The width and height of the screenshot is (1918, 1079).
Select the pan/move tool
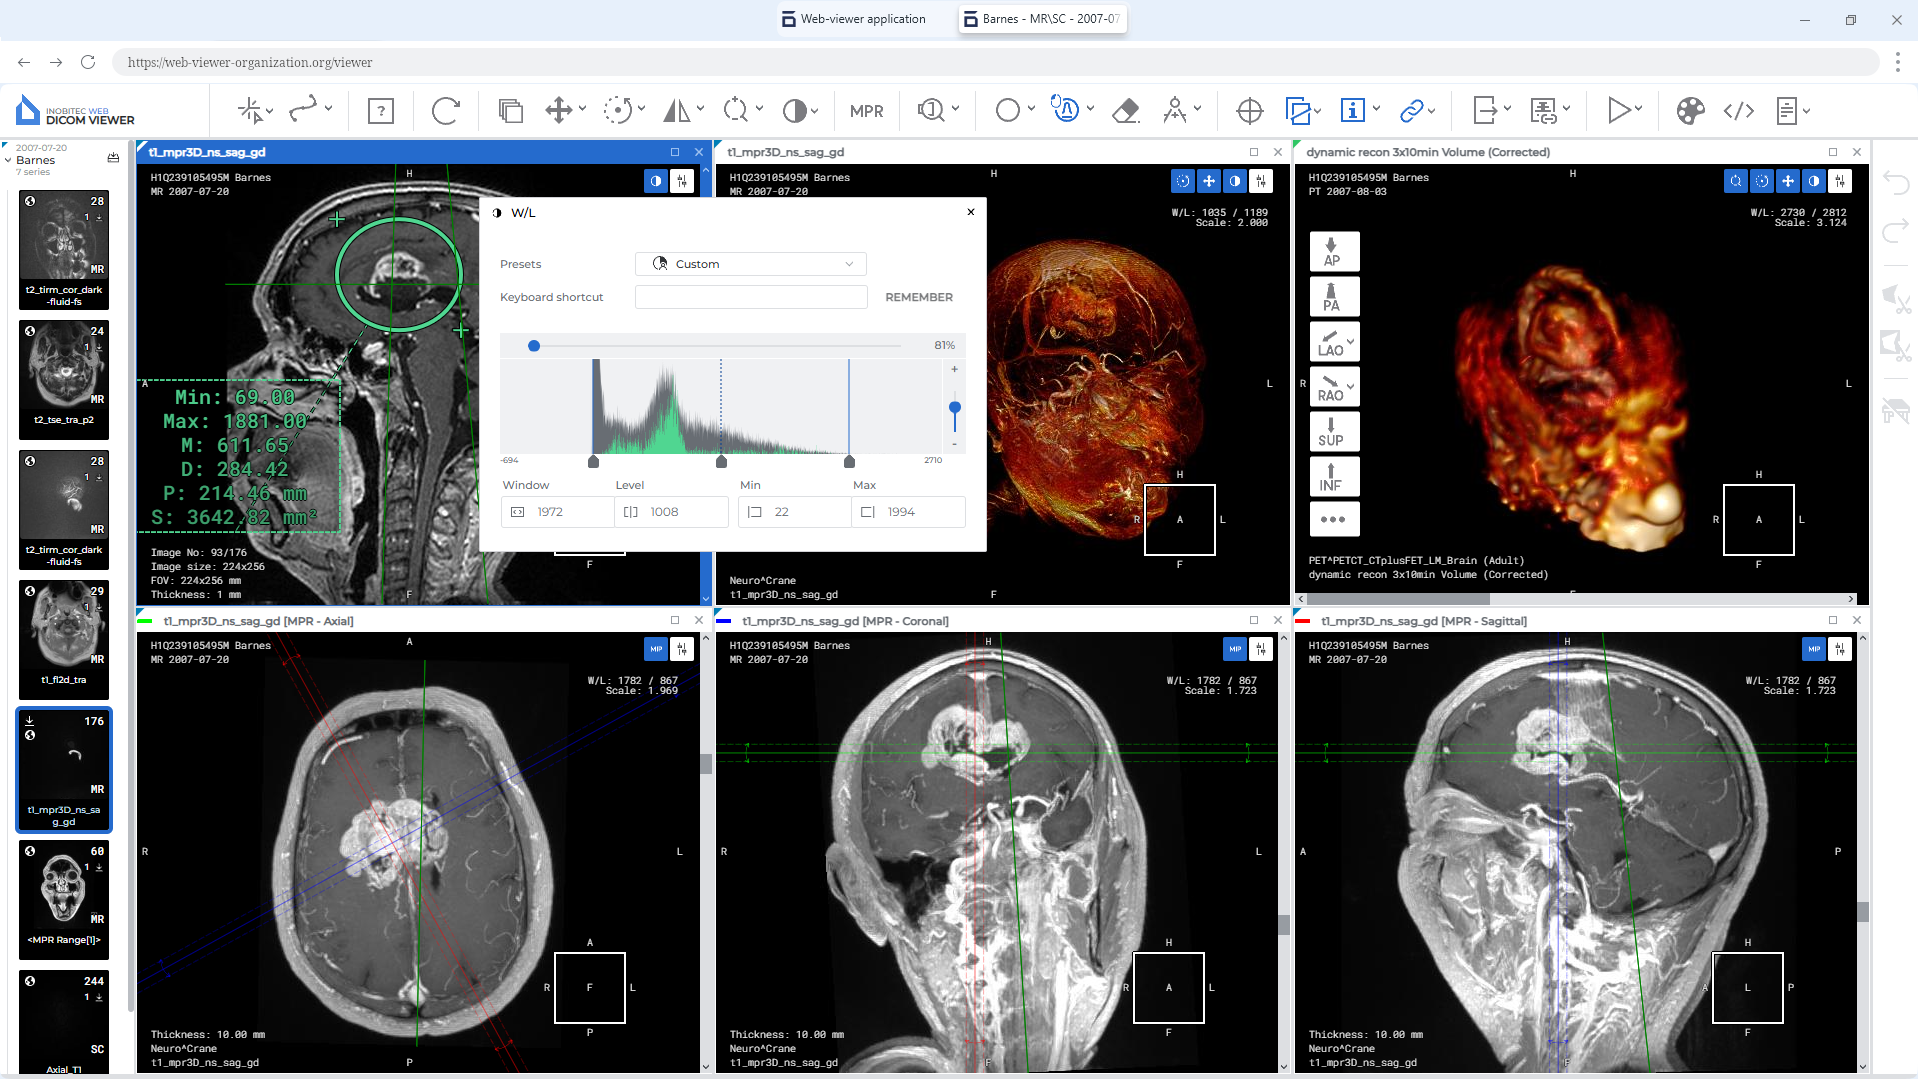coord(559,110)
